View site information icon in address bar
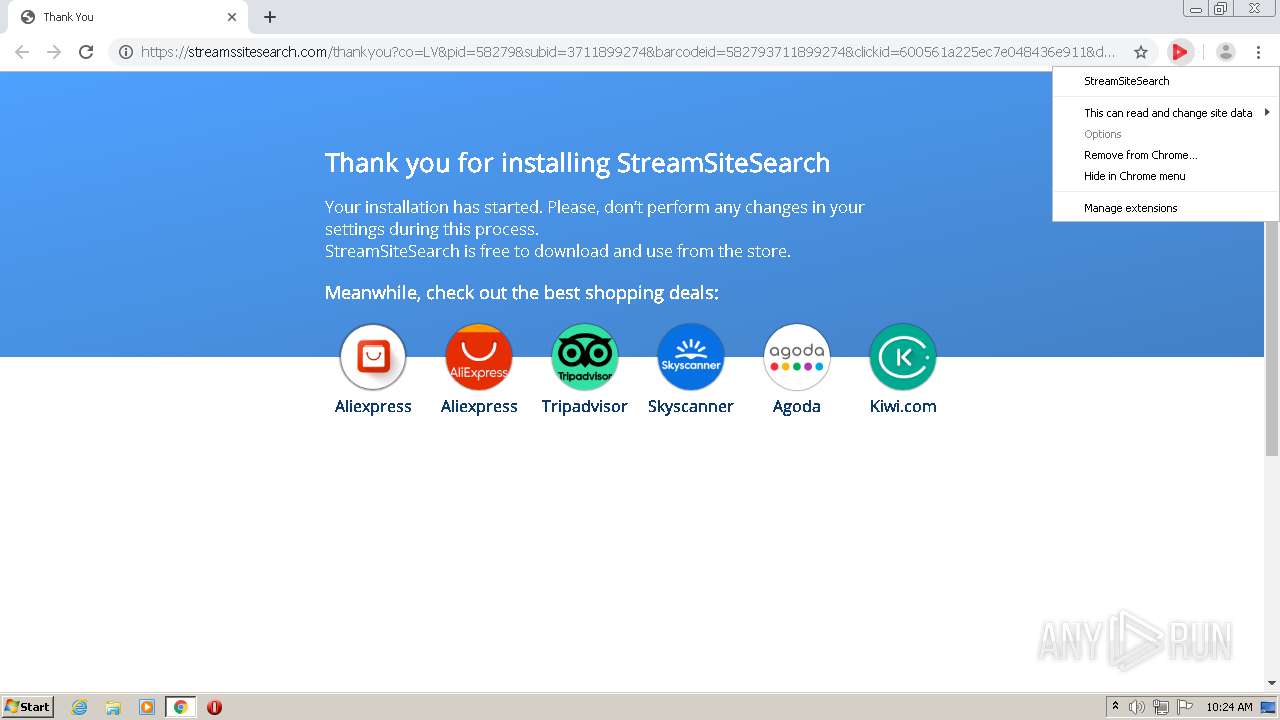Screen dimensions: 1280x720 click(x=126, y=52)
